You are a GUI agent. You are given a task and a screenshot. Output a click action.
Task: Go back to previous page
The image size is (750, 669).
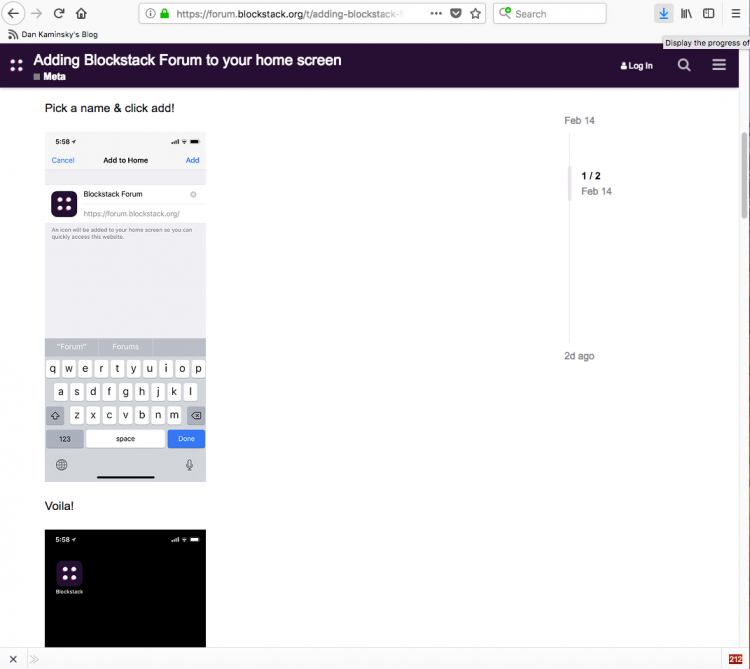tap(13, 13)
